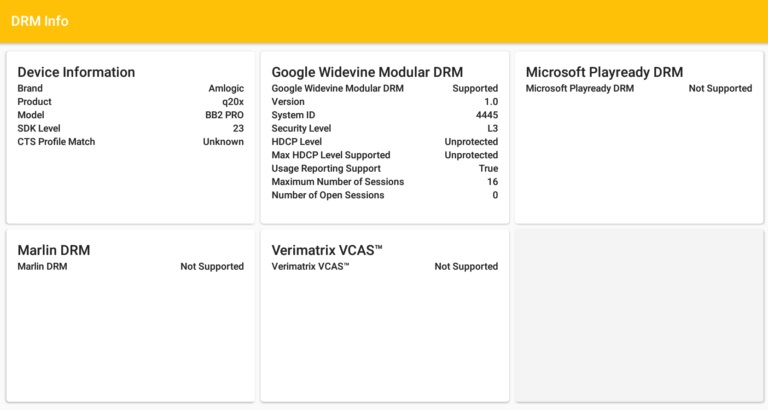Click the Brand row value Amlogic

226,89
